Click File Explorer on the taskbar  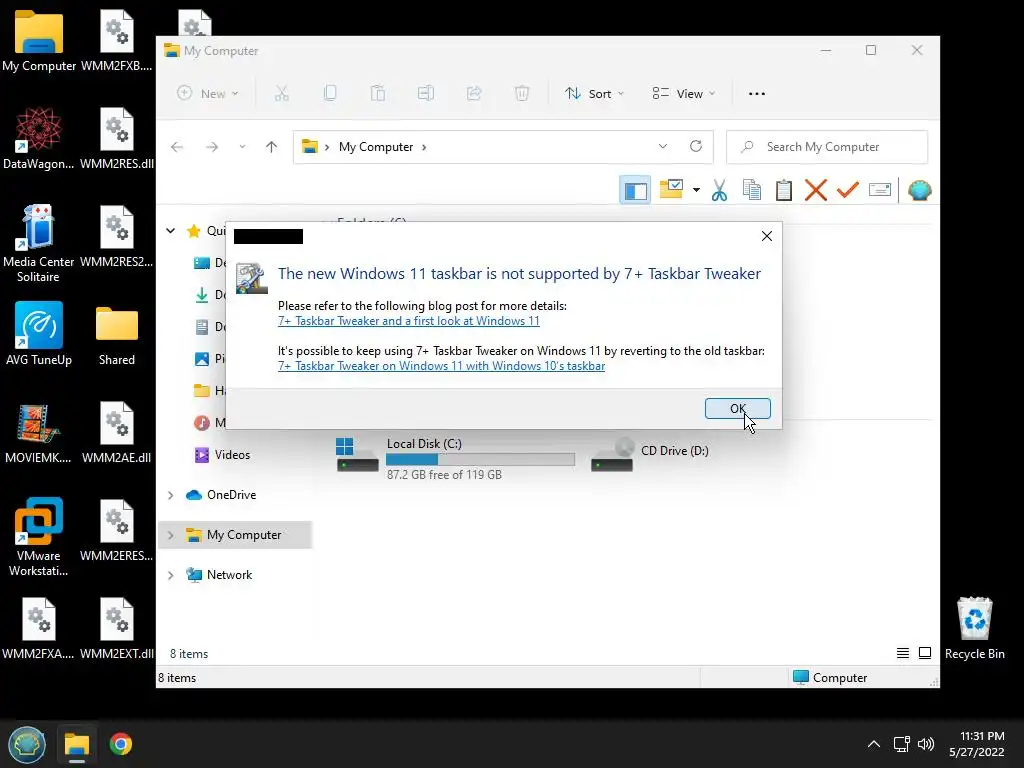[76, 744]
